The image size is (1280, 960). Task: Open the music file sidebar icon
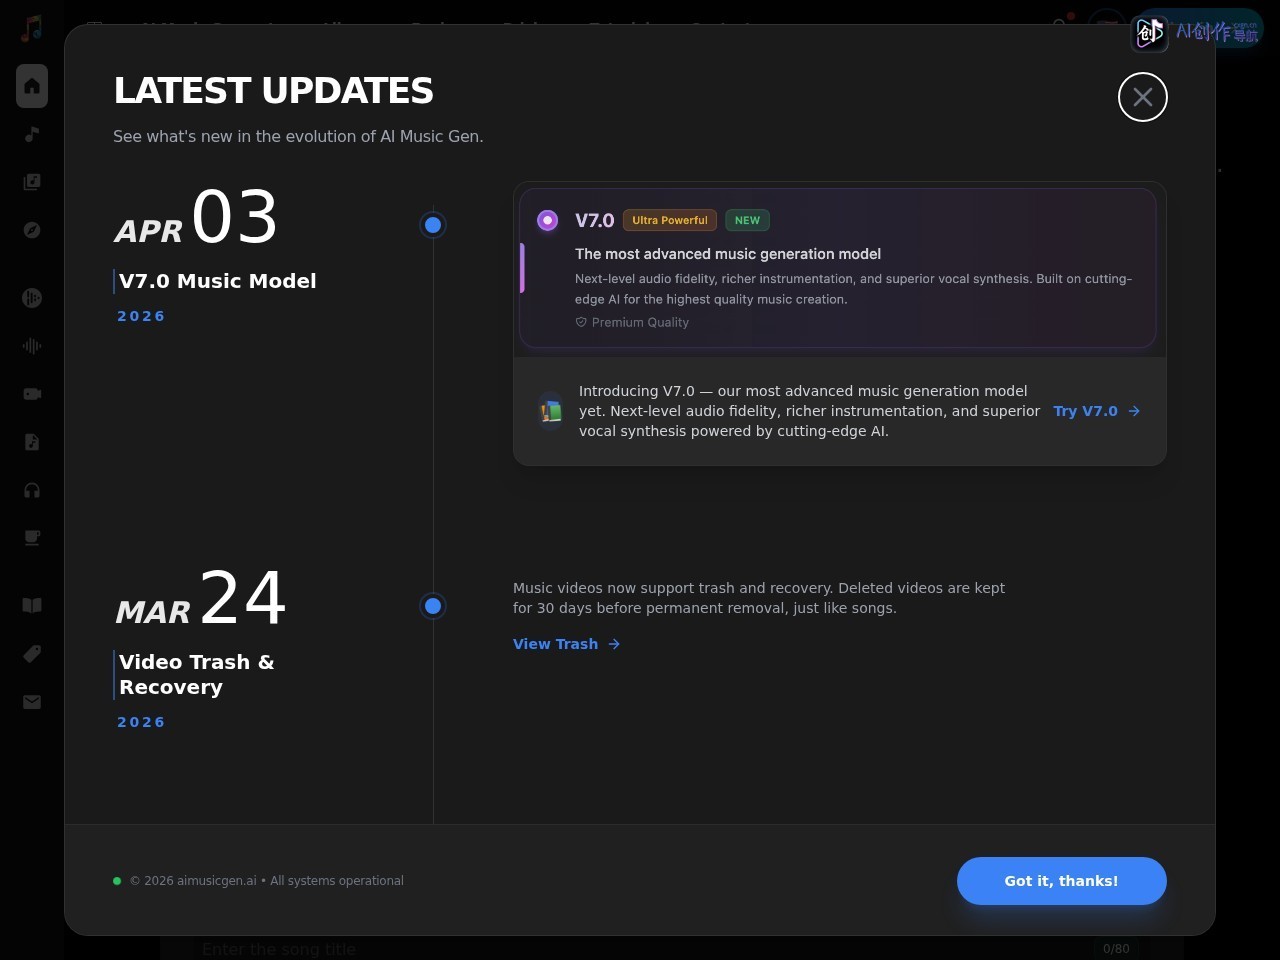point(32,442)
